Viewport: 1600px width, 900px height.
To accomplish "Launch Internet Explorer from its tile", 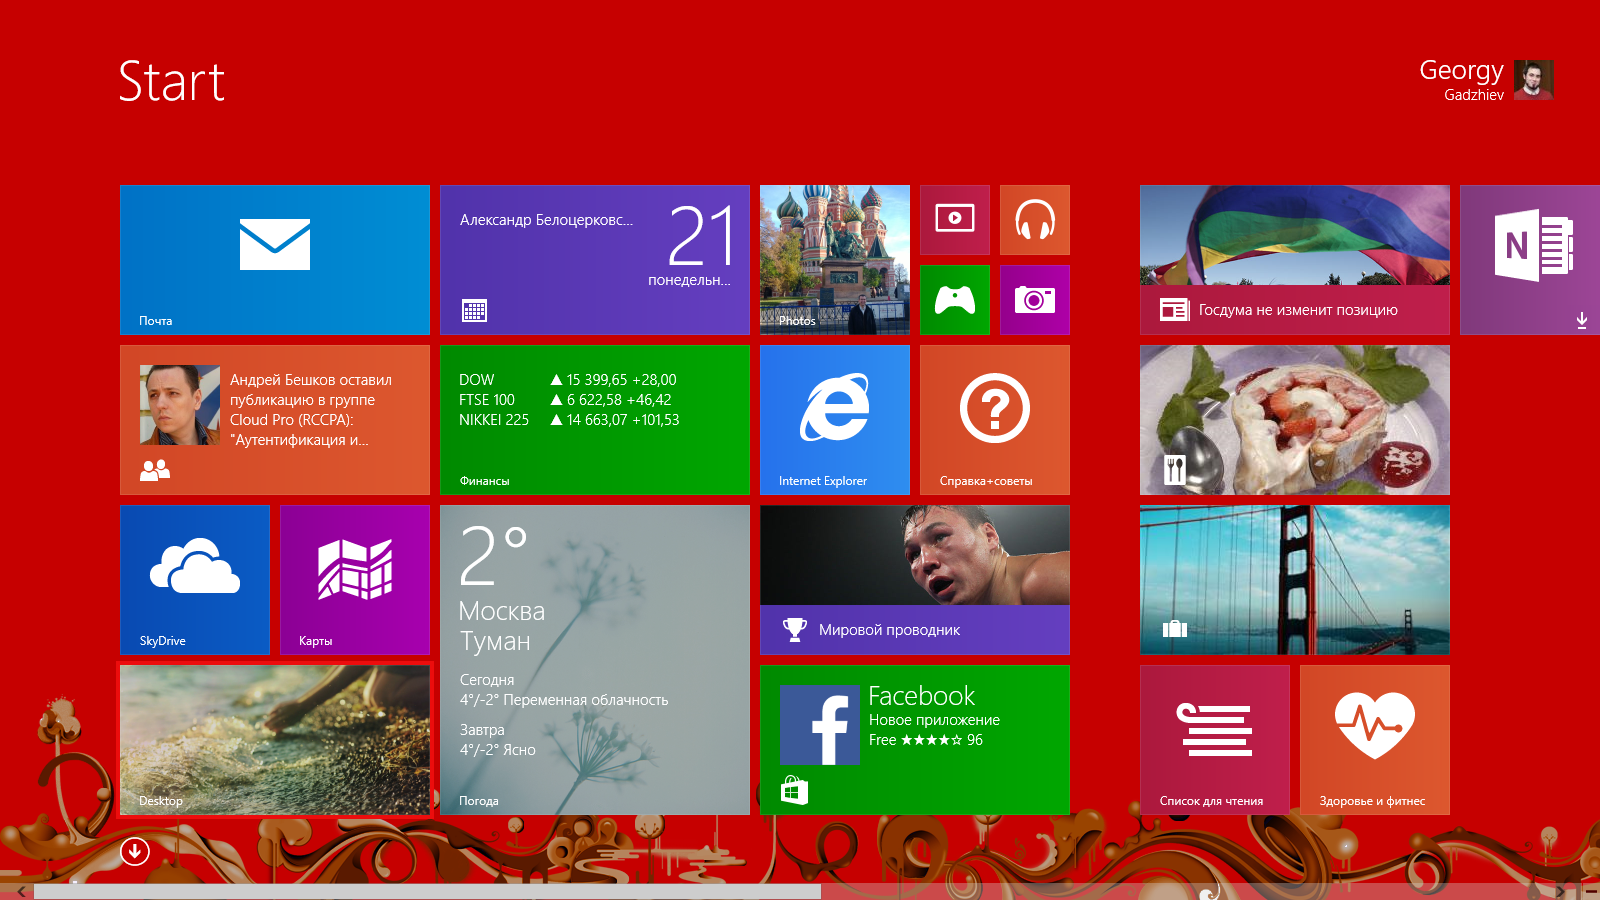I will point(833,420).
